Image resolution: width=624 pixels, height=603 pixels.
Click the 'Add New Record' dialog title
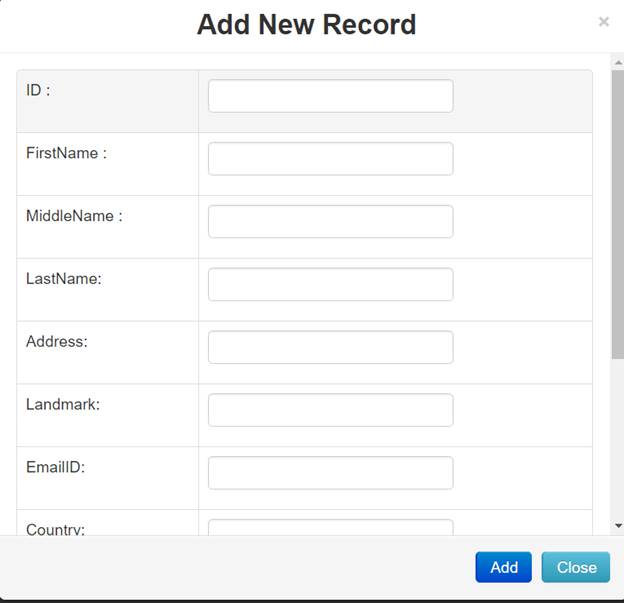pyautogui.click(x=306, y=24)
